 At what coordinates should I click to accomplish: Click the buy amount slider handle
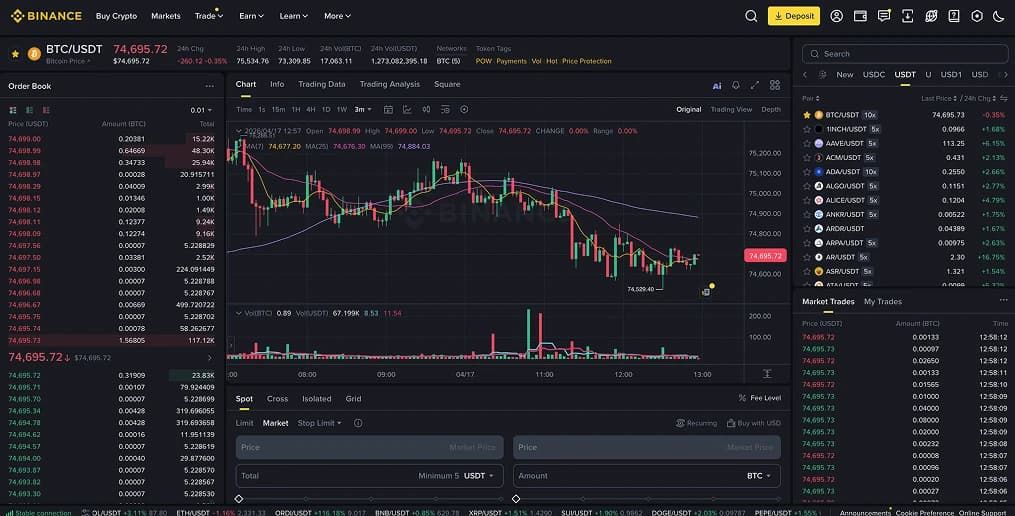point(239,499)
